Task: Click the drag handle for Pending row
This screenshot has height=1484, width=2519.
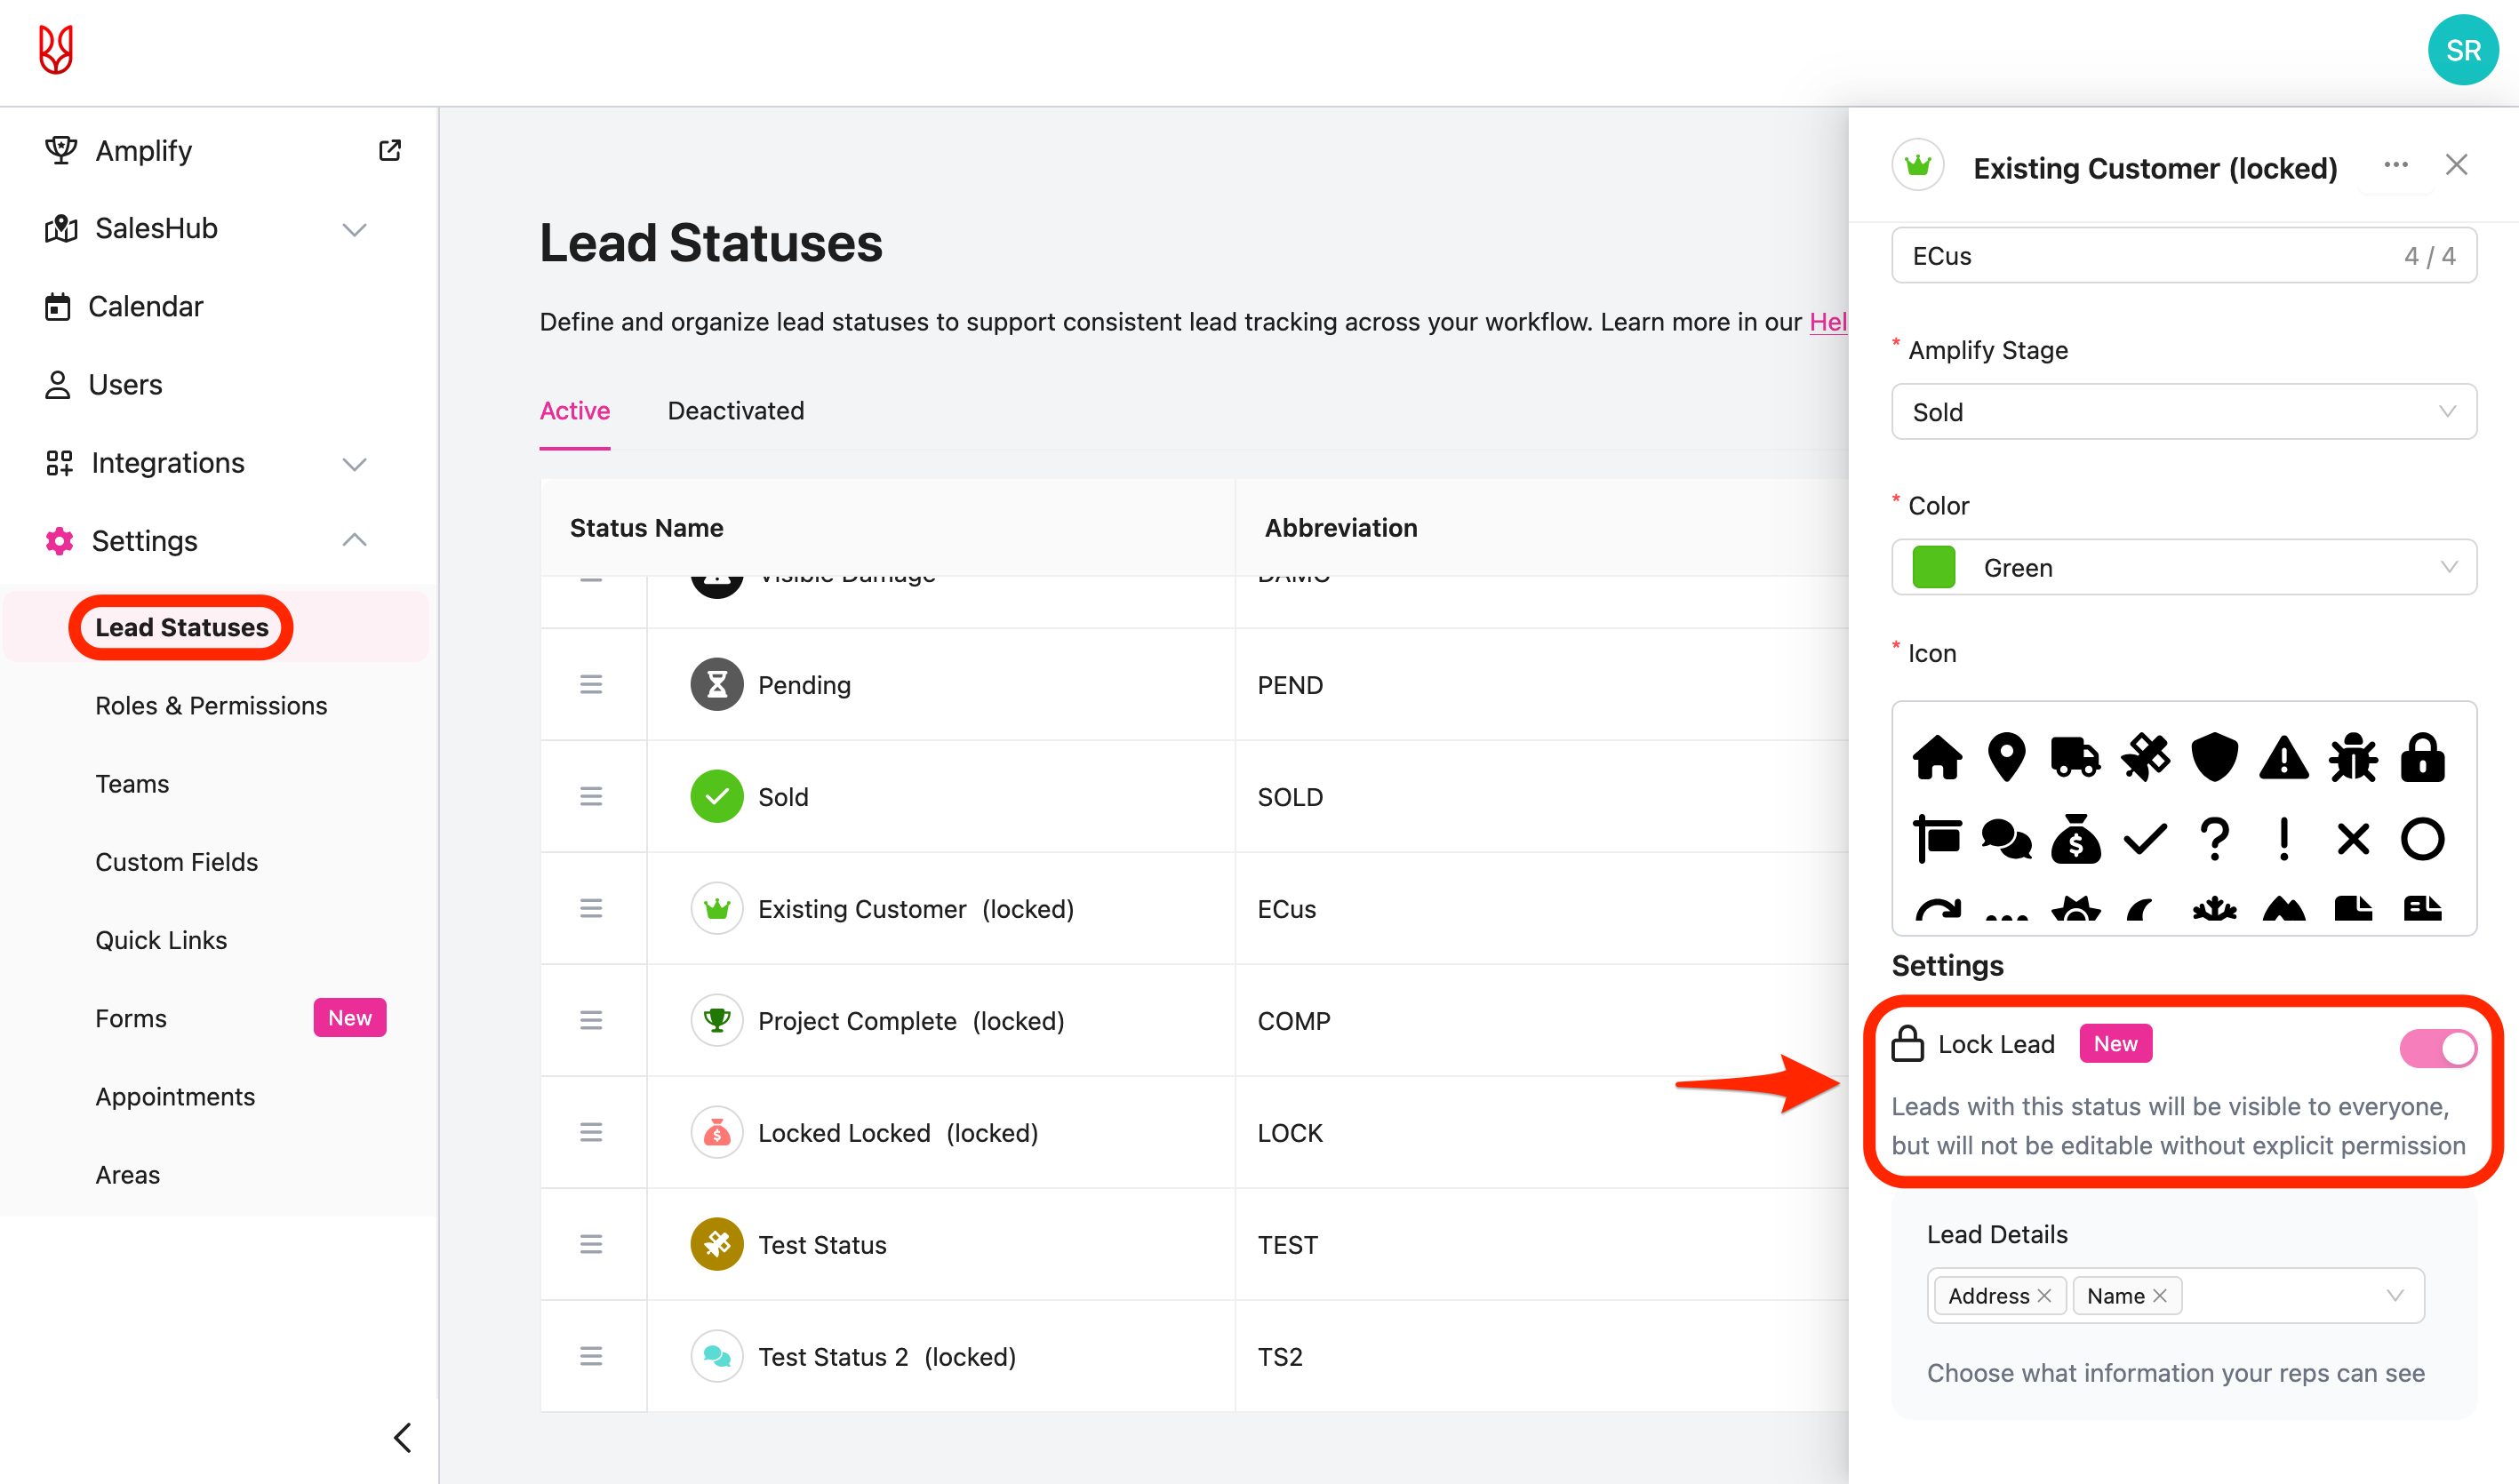Action: click(591, 685)
